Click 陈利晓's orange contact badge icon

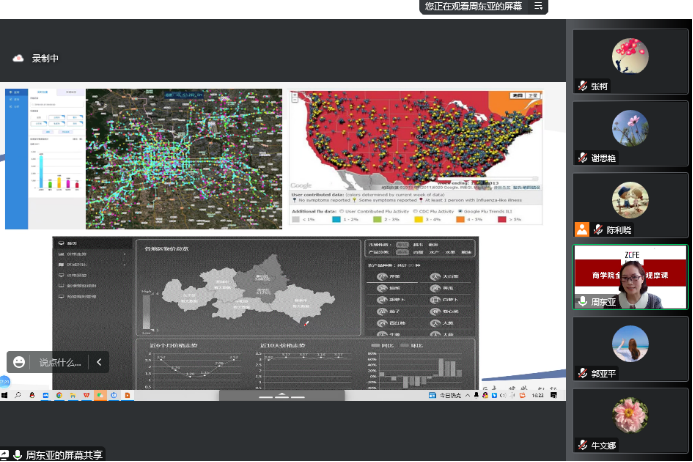[x=581, y=229]
